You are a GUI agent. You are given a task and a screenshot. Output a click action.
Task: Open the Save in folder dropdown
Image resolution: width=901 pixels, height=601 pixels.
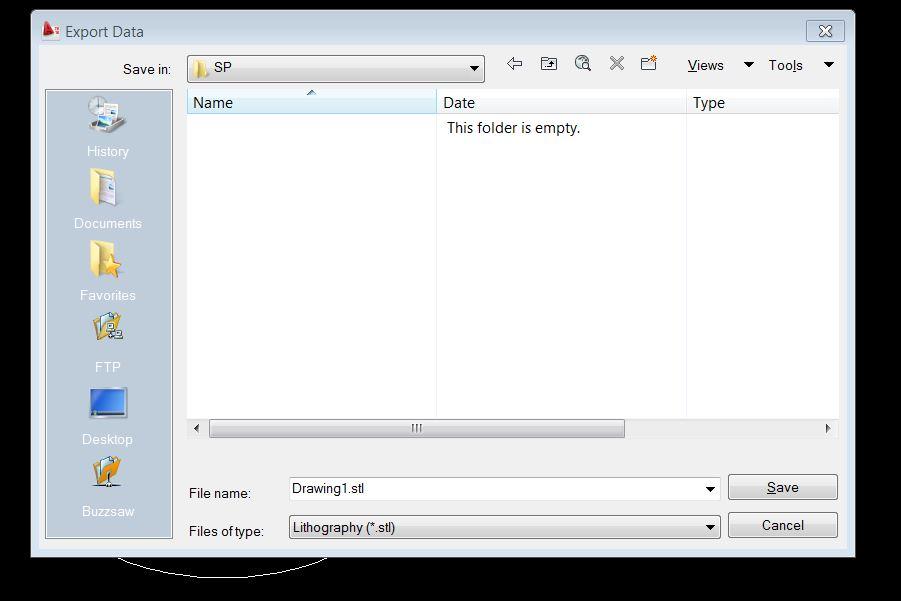pyautogui.click(x=336, y=69)
